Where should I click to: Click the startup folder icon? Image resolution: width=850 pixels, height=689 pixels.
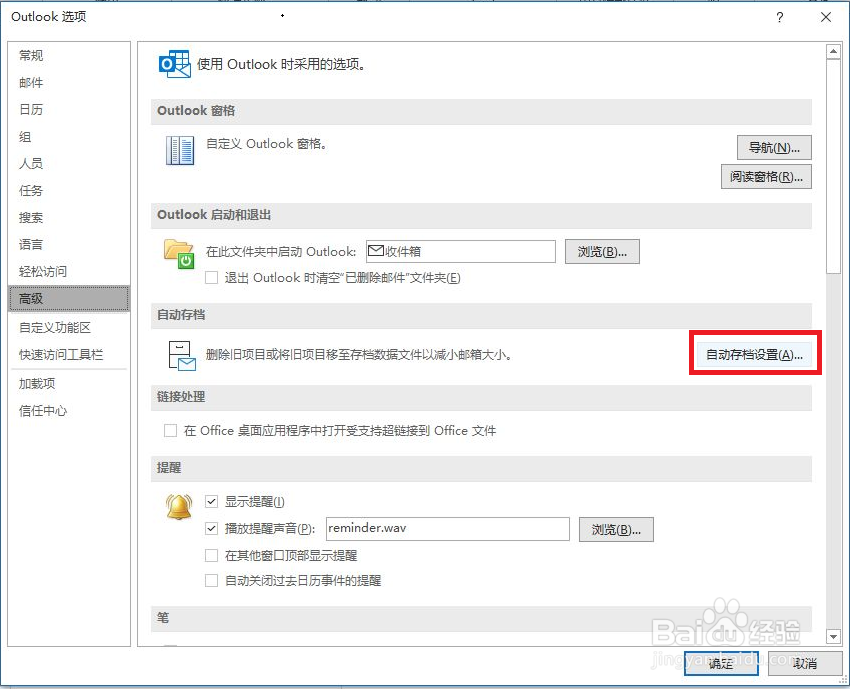tap(179, 254)
